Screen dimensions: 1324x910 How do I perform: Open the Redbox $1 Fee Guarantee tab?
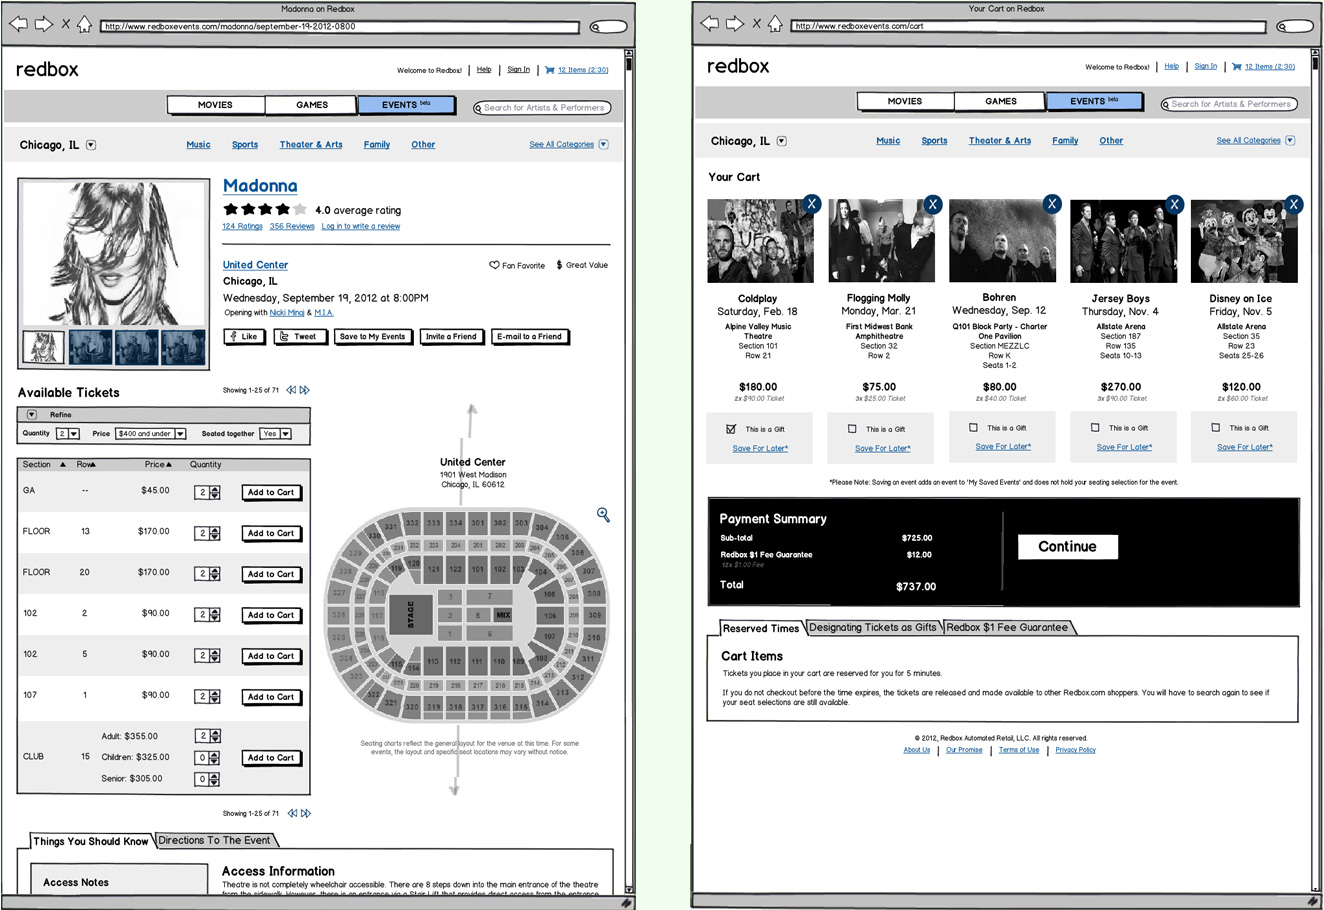1008,627
